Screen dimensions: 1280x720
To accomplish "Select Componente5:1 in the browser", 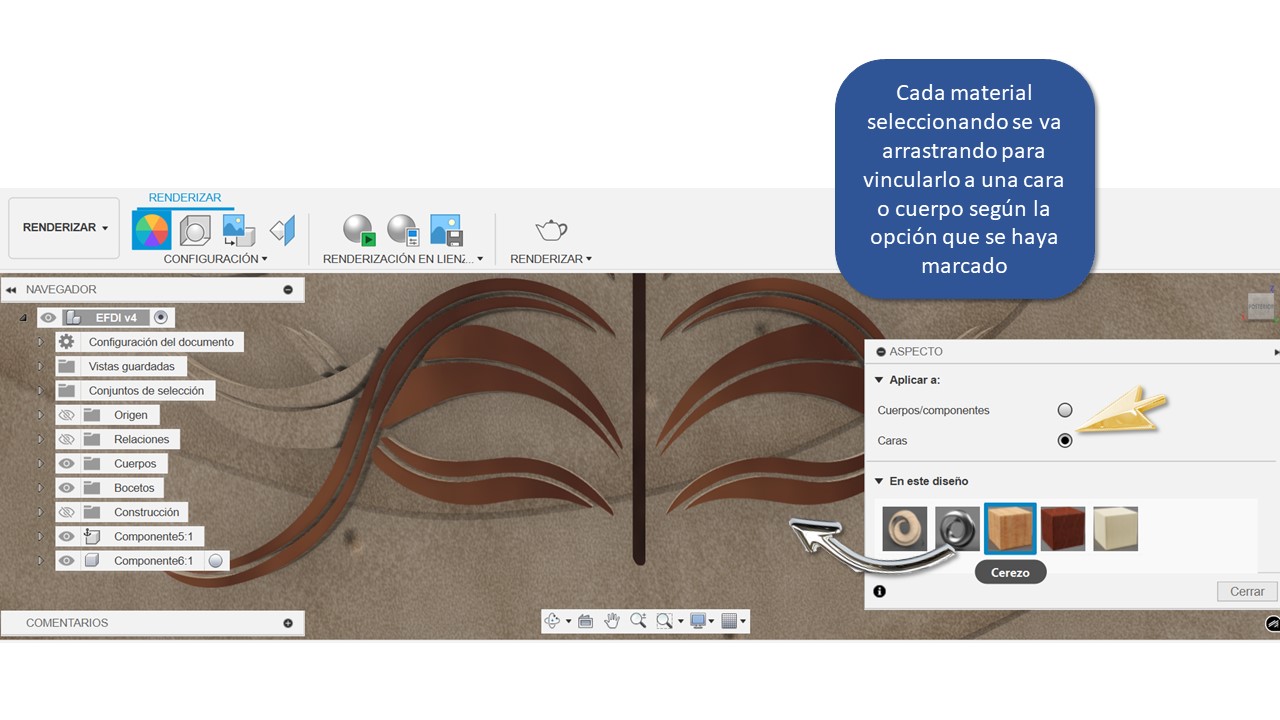I will pos(153,537).
